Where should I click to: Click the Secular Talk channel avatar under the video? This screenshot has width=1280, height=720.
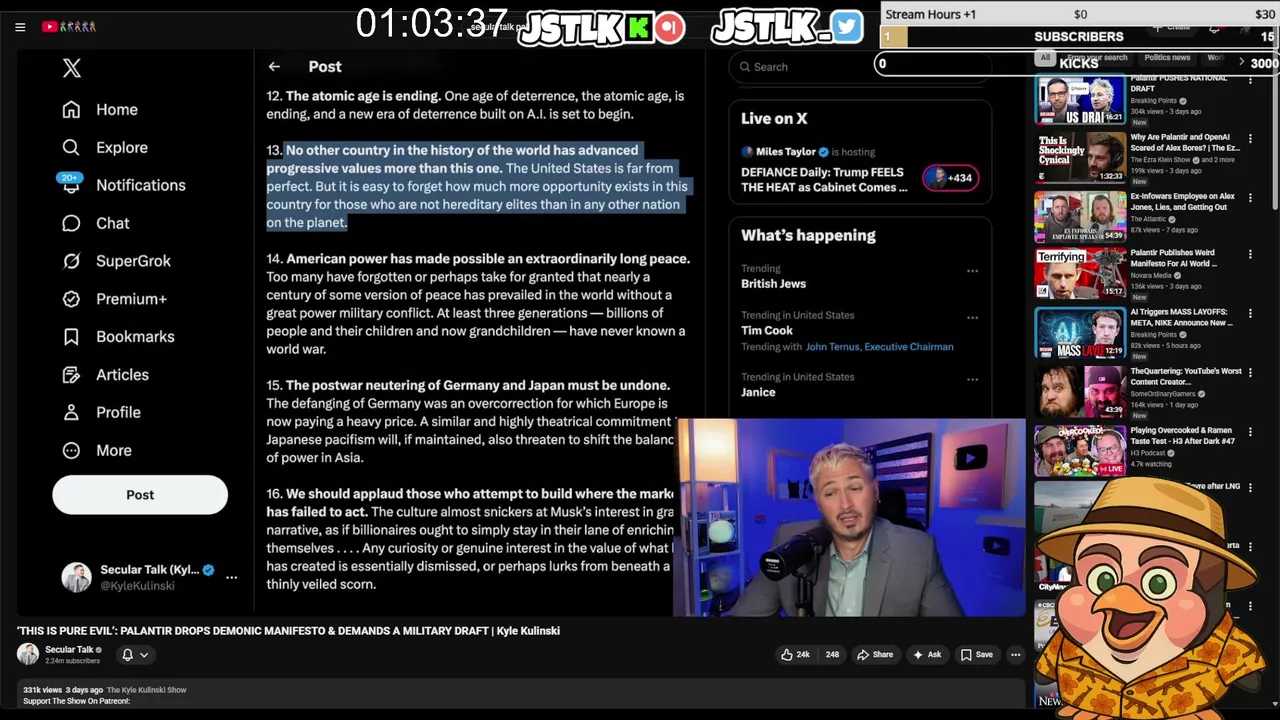tap(28, 654)
